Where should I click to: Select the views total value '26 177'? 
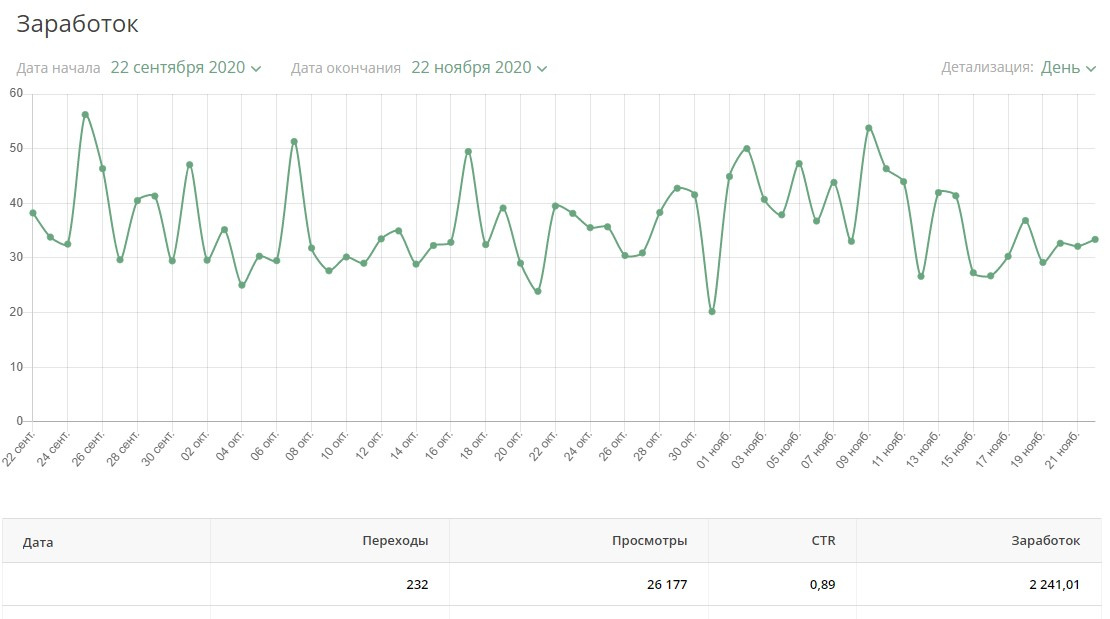tap(667, 584)
